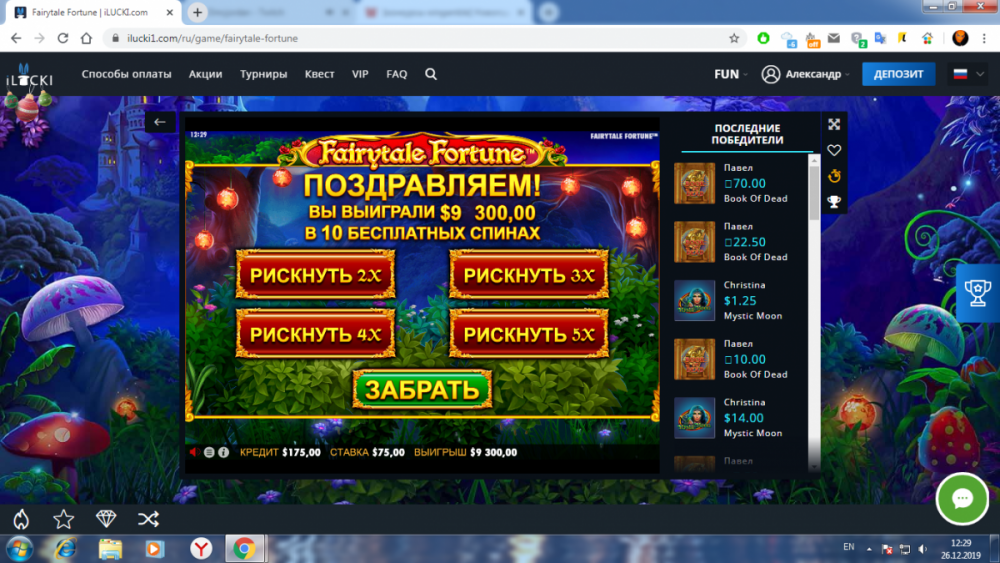Click the Chrome profile avatar

tap(960, 38)
